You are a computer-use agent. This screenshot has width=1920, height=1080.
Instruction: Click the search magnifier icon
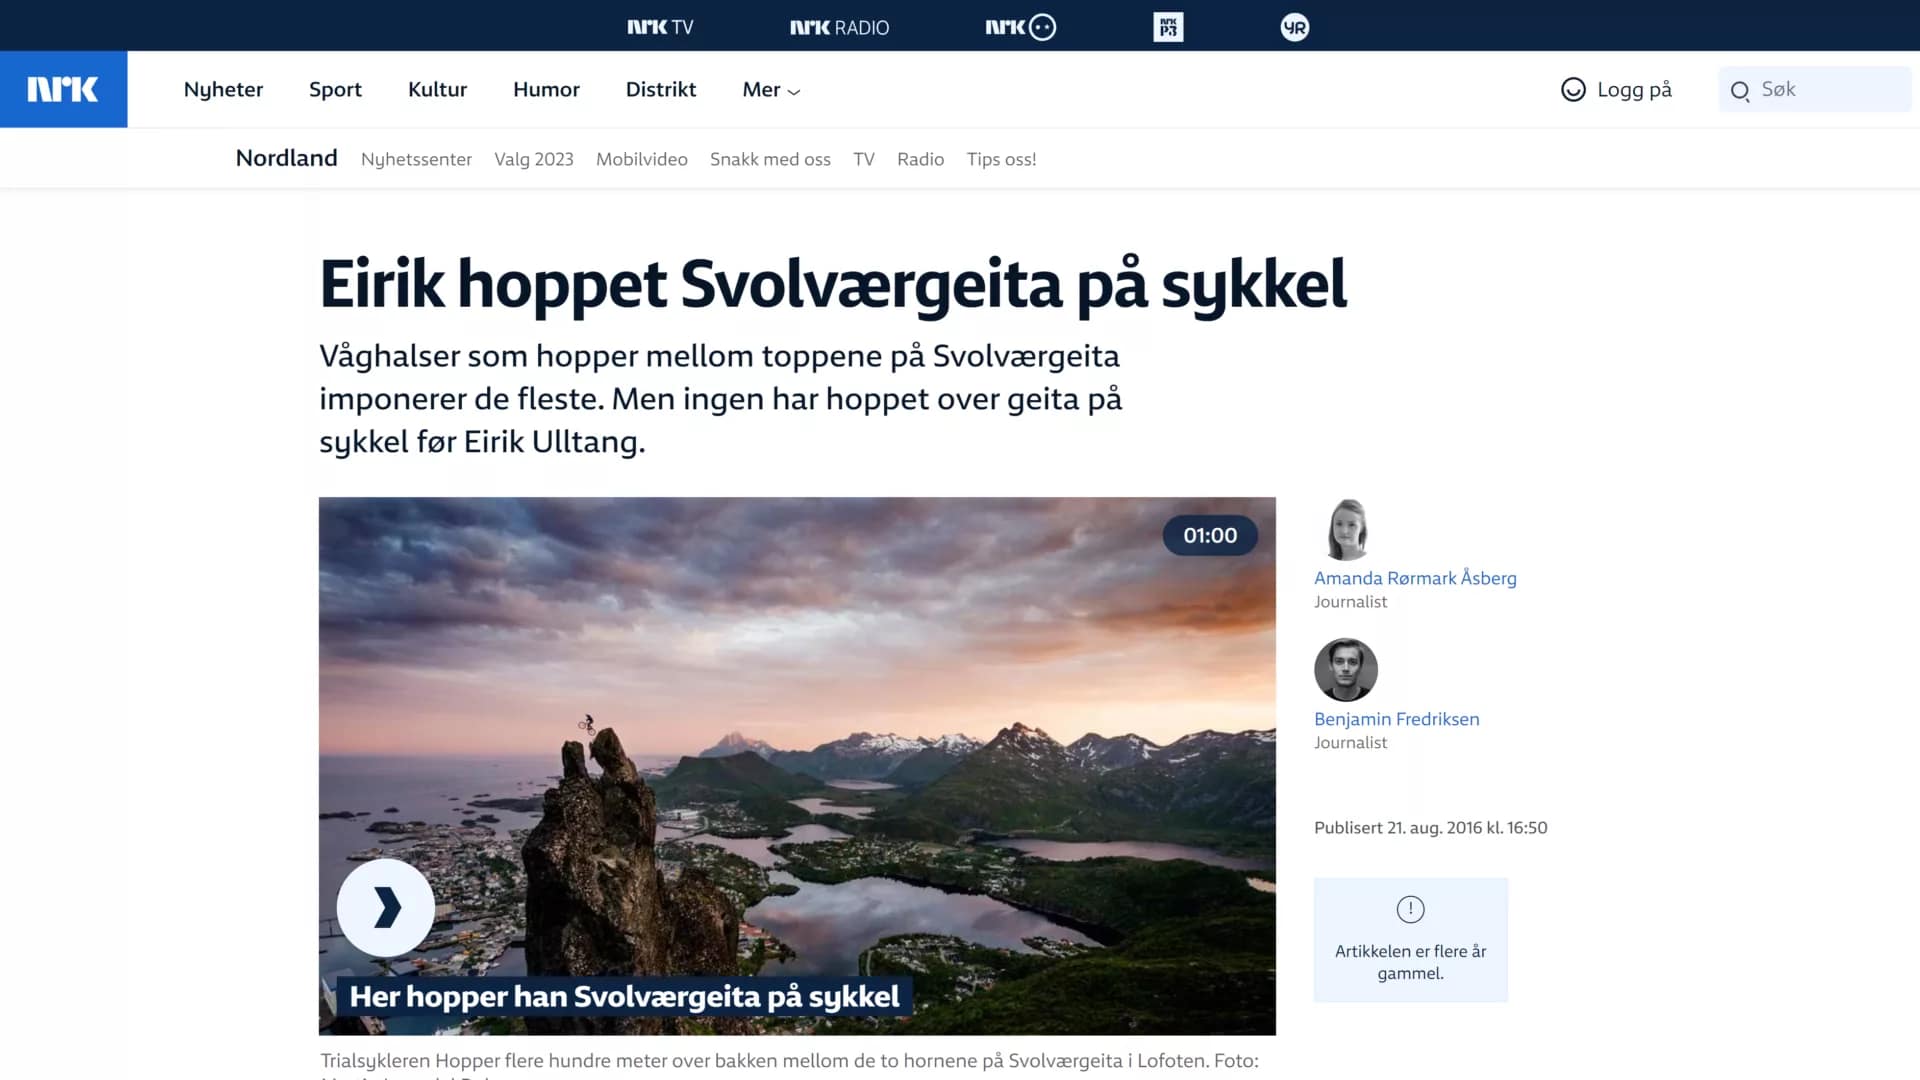click(1740, 91)
